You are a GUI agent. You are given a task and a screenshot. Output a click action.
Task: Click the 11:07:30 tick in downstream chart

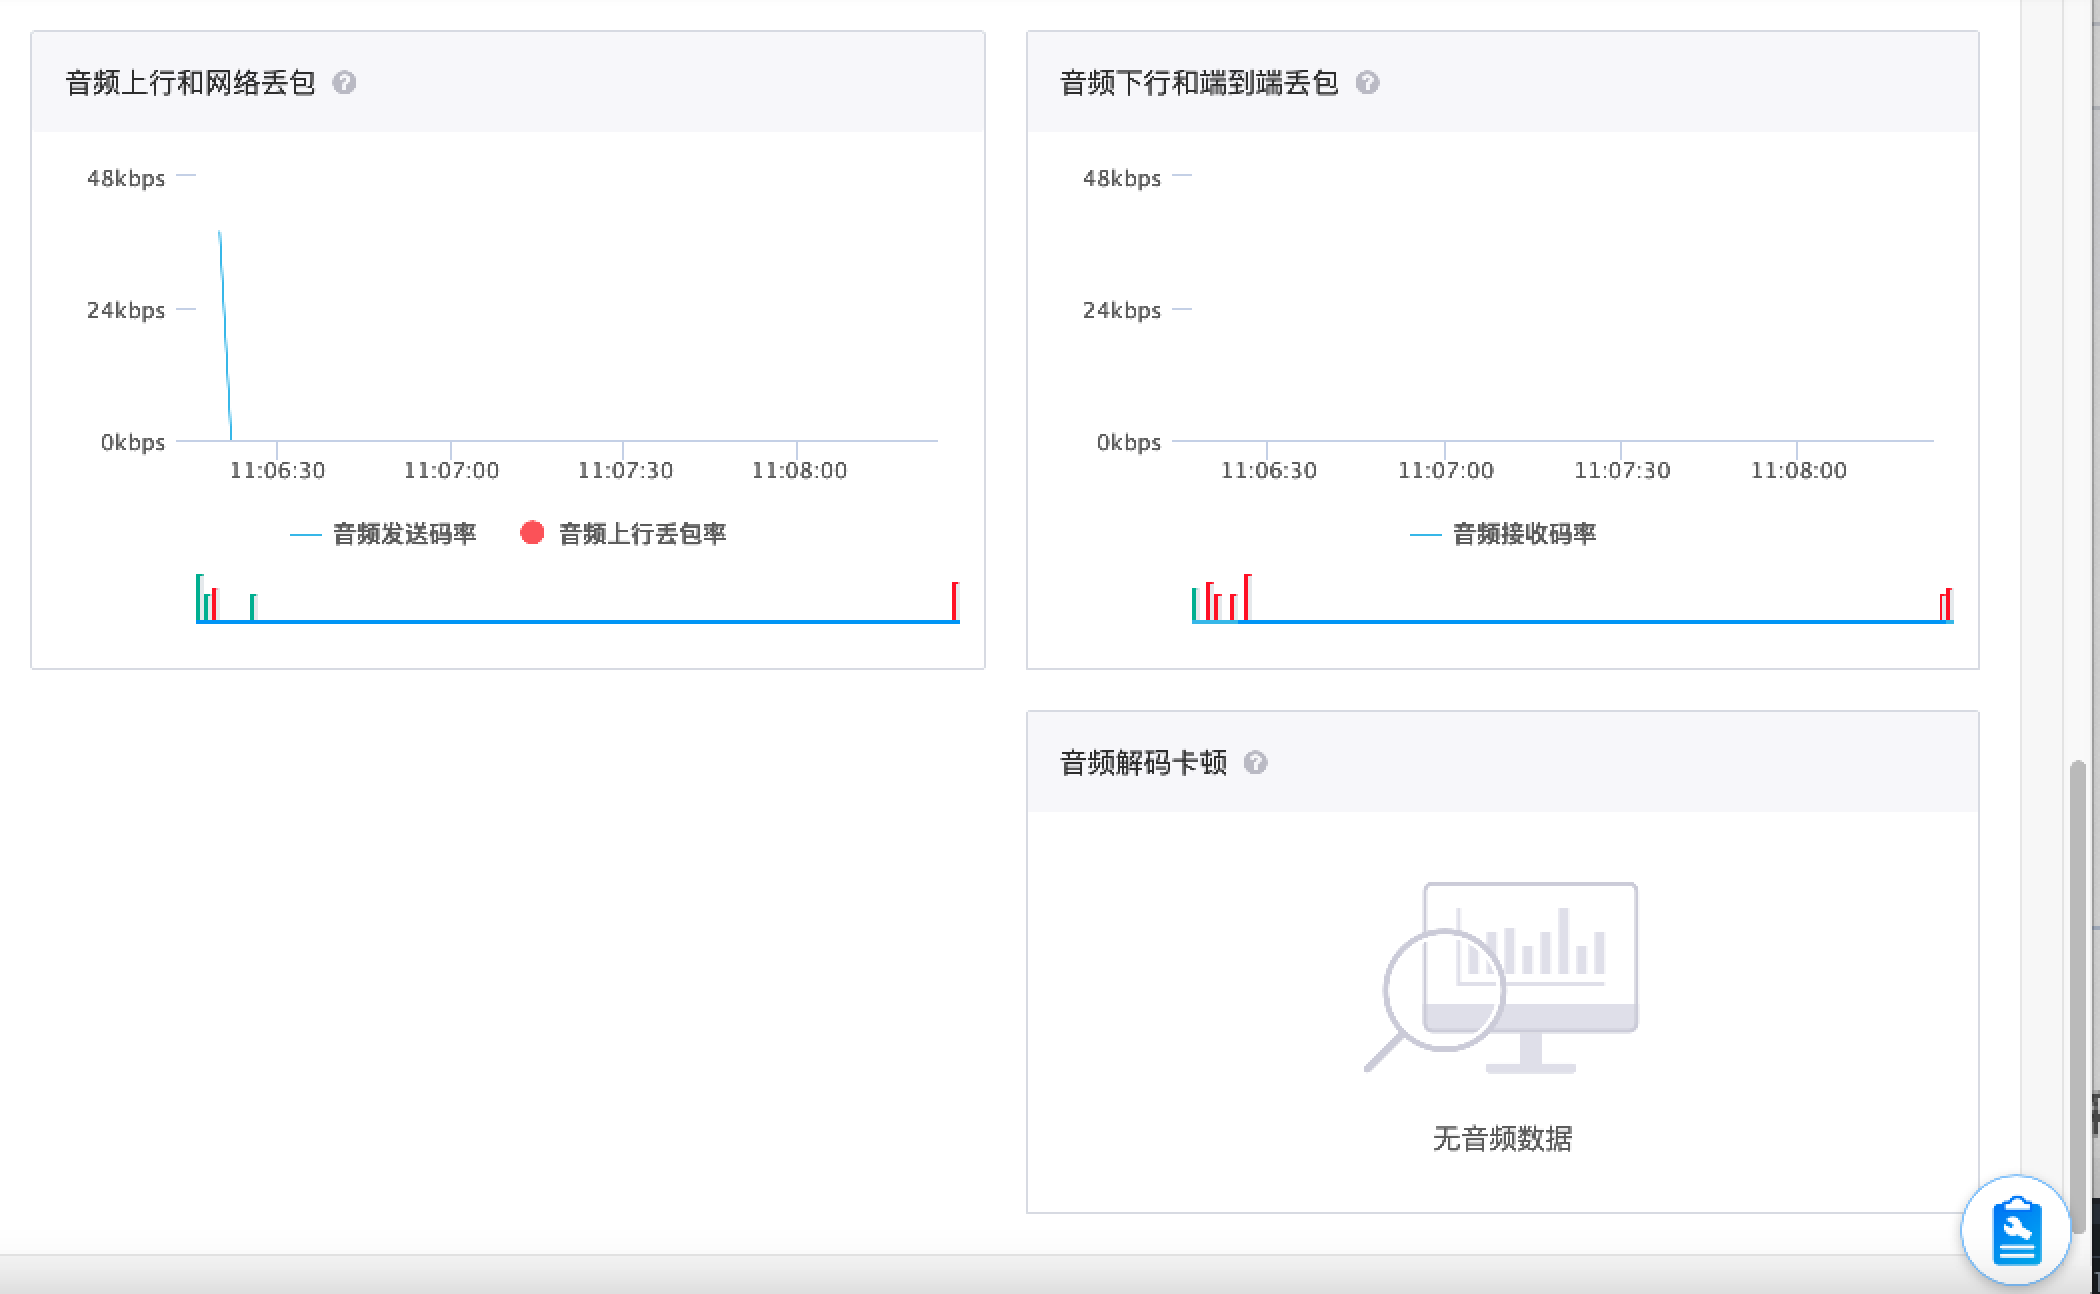pyautogui.click(x=1622, y=470)
